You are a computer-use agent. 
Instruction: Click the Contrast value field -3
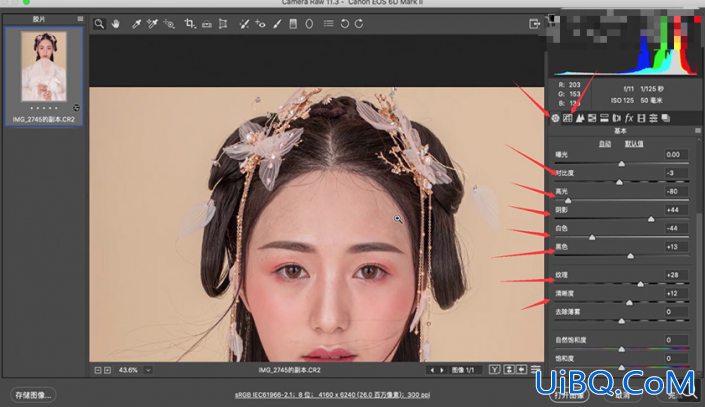676,173
